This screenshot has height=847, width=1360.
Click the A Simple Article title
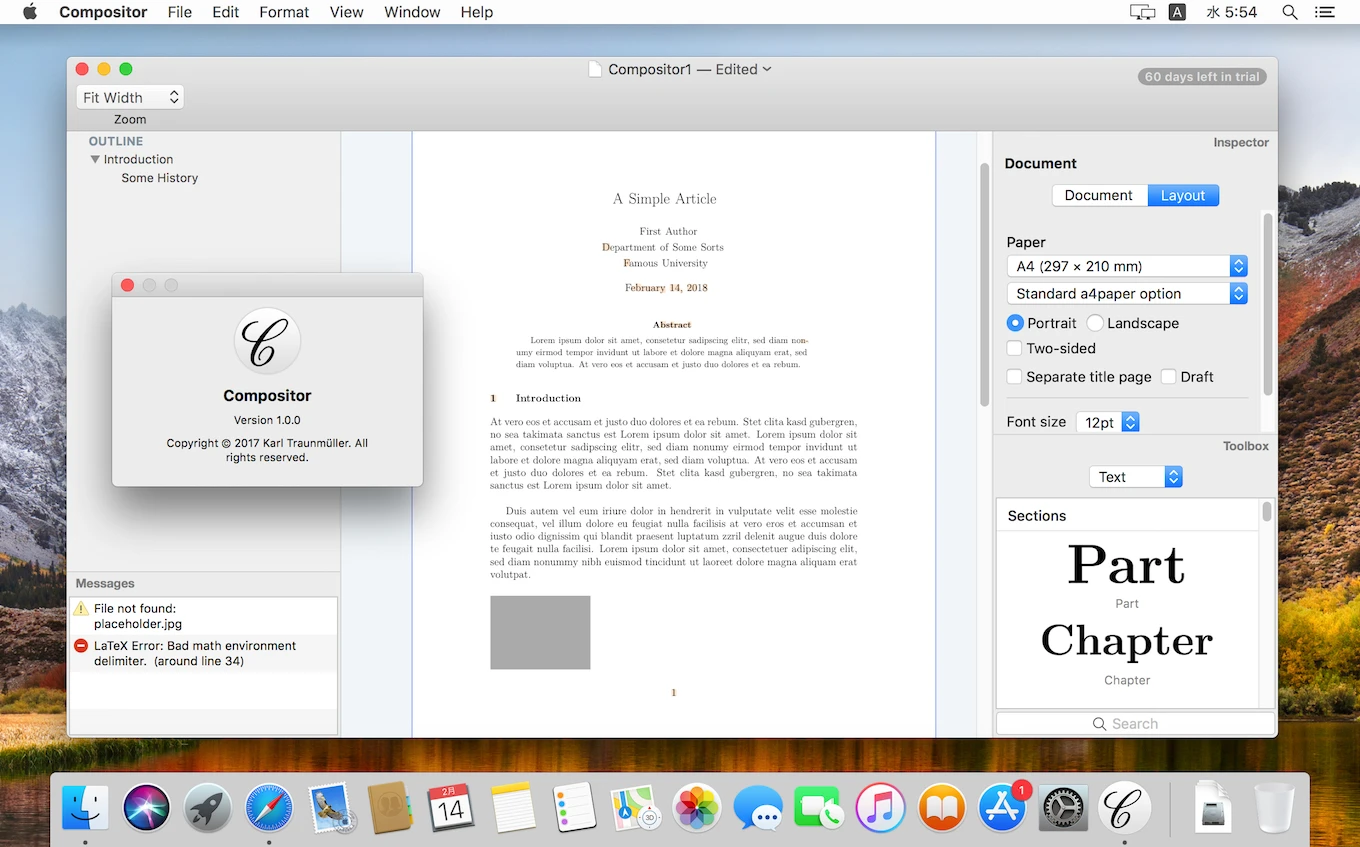[x=665, y=199]
